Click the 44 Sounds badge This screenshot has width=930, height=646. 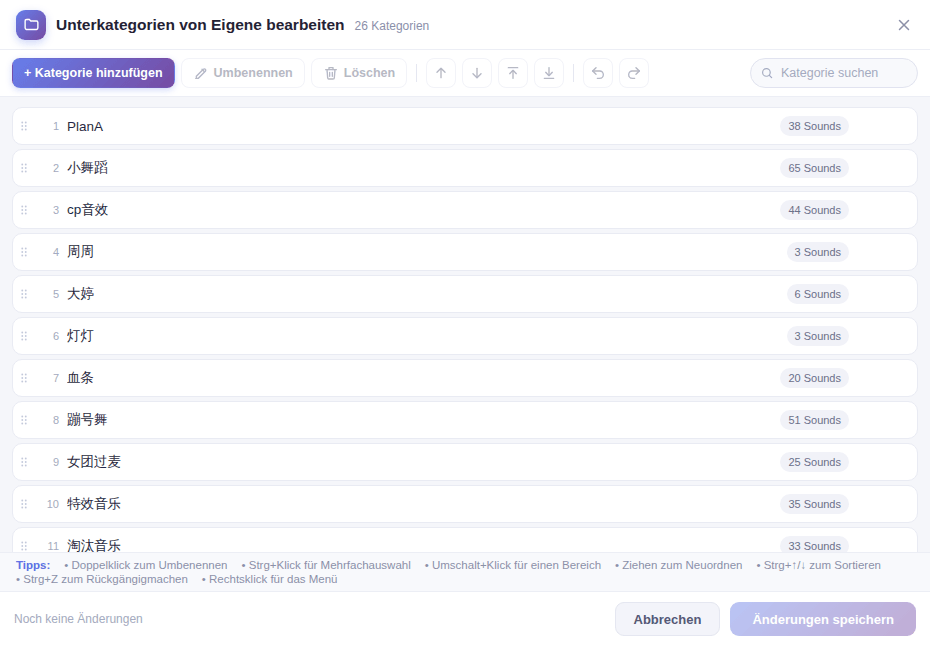pyautogui.click(x=814, y=211)
